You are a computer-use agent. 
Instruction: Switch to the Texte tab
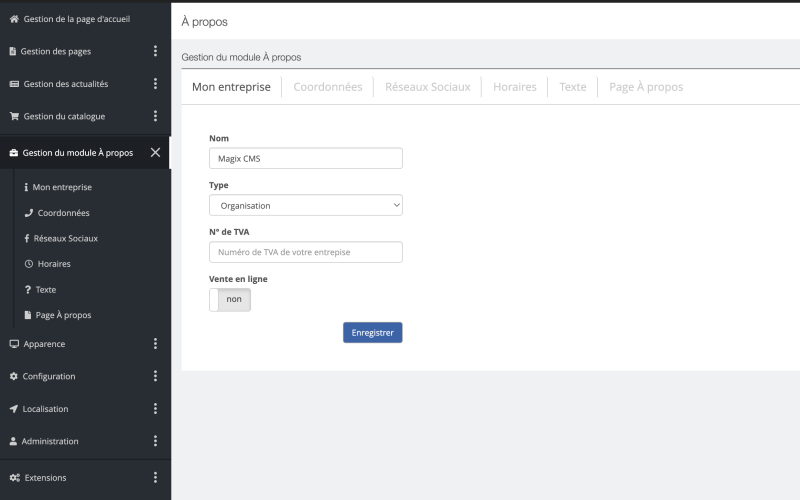pos(572,87)
